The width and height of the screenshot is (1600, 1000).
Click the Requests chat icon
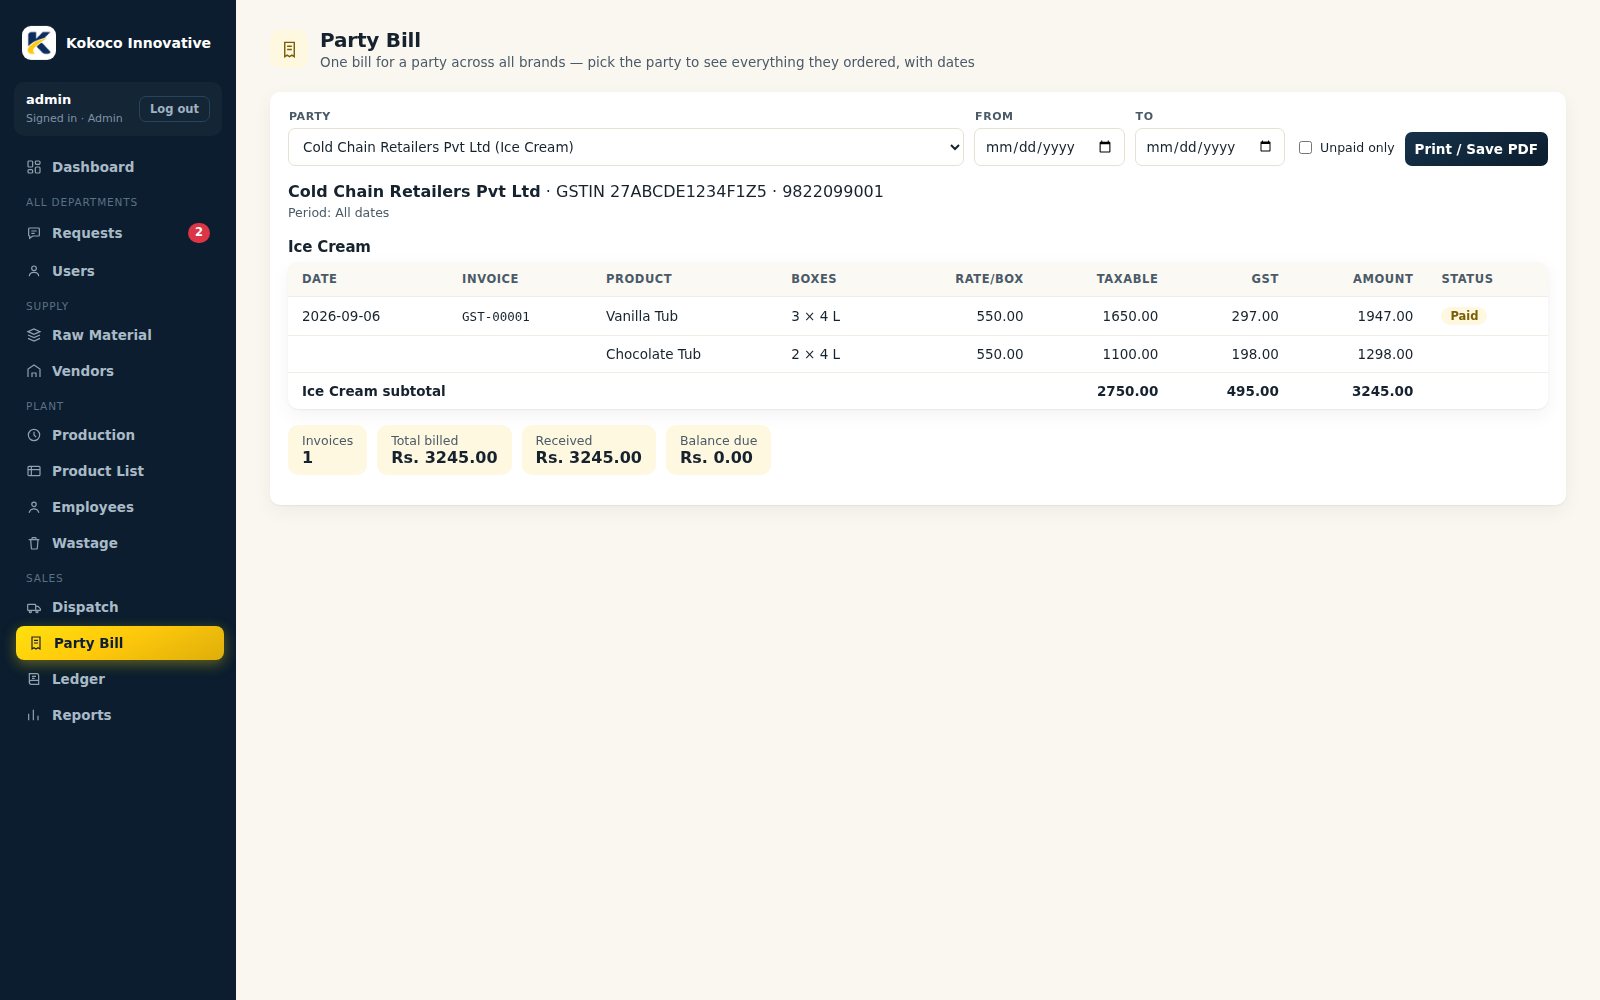click(34, 233)
